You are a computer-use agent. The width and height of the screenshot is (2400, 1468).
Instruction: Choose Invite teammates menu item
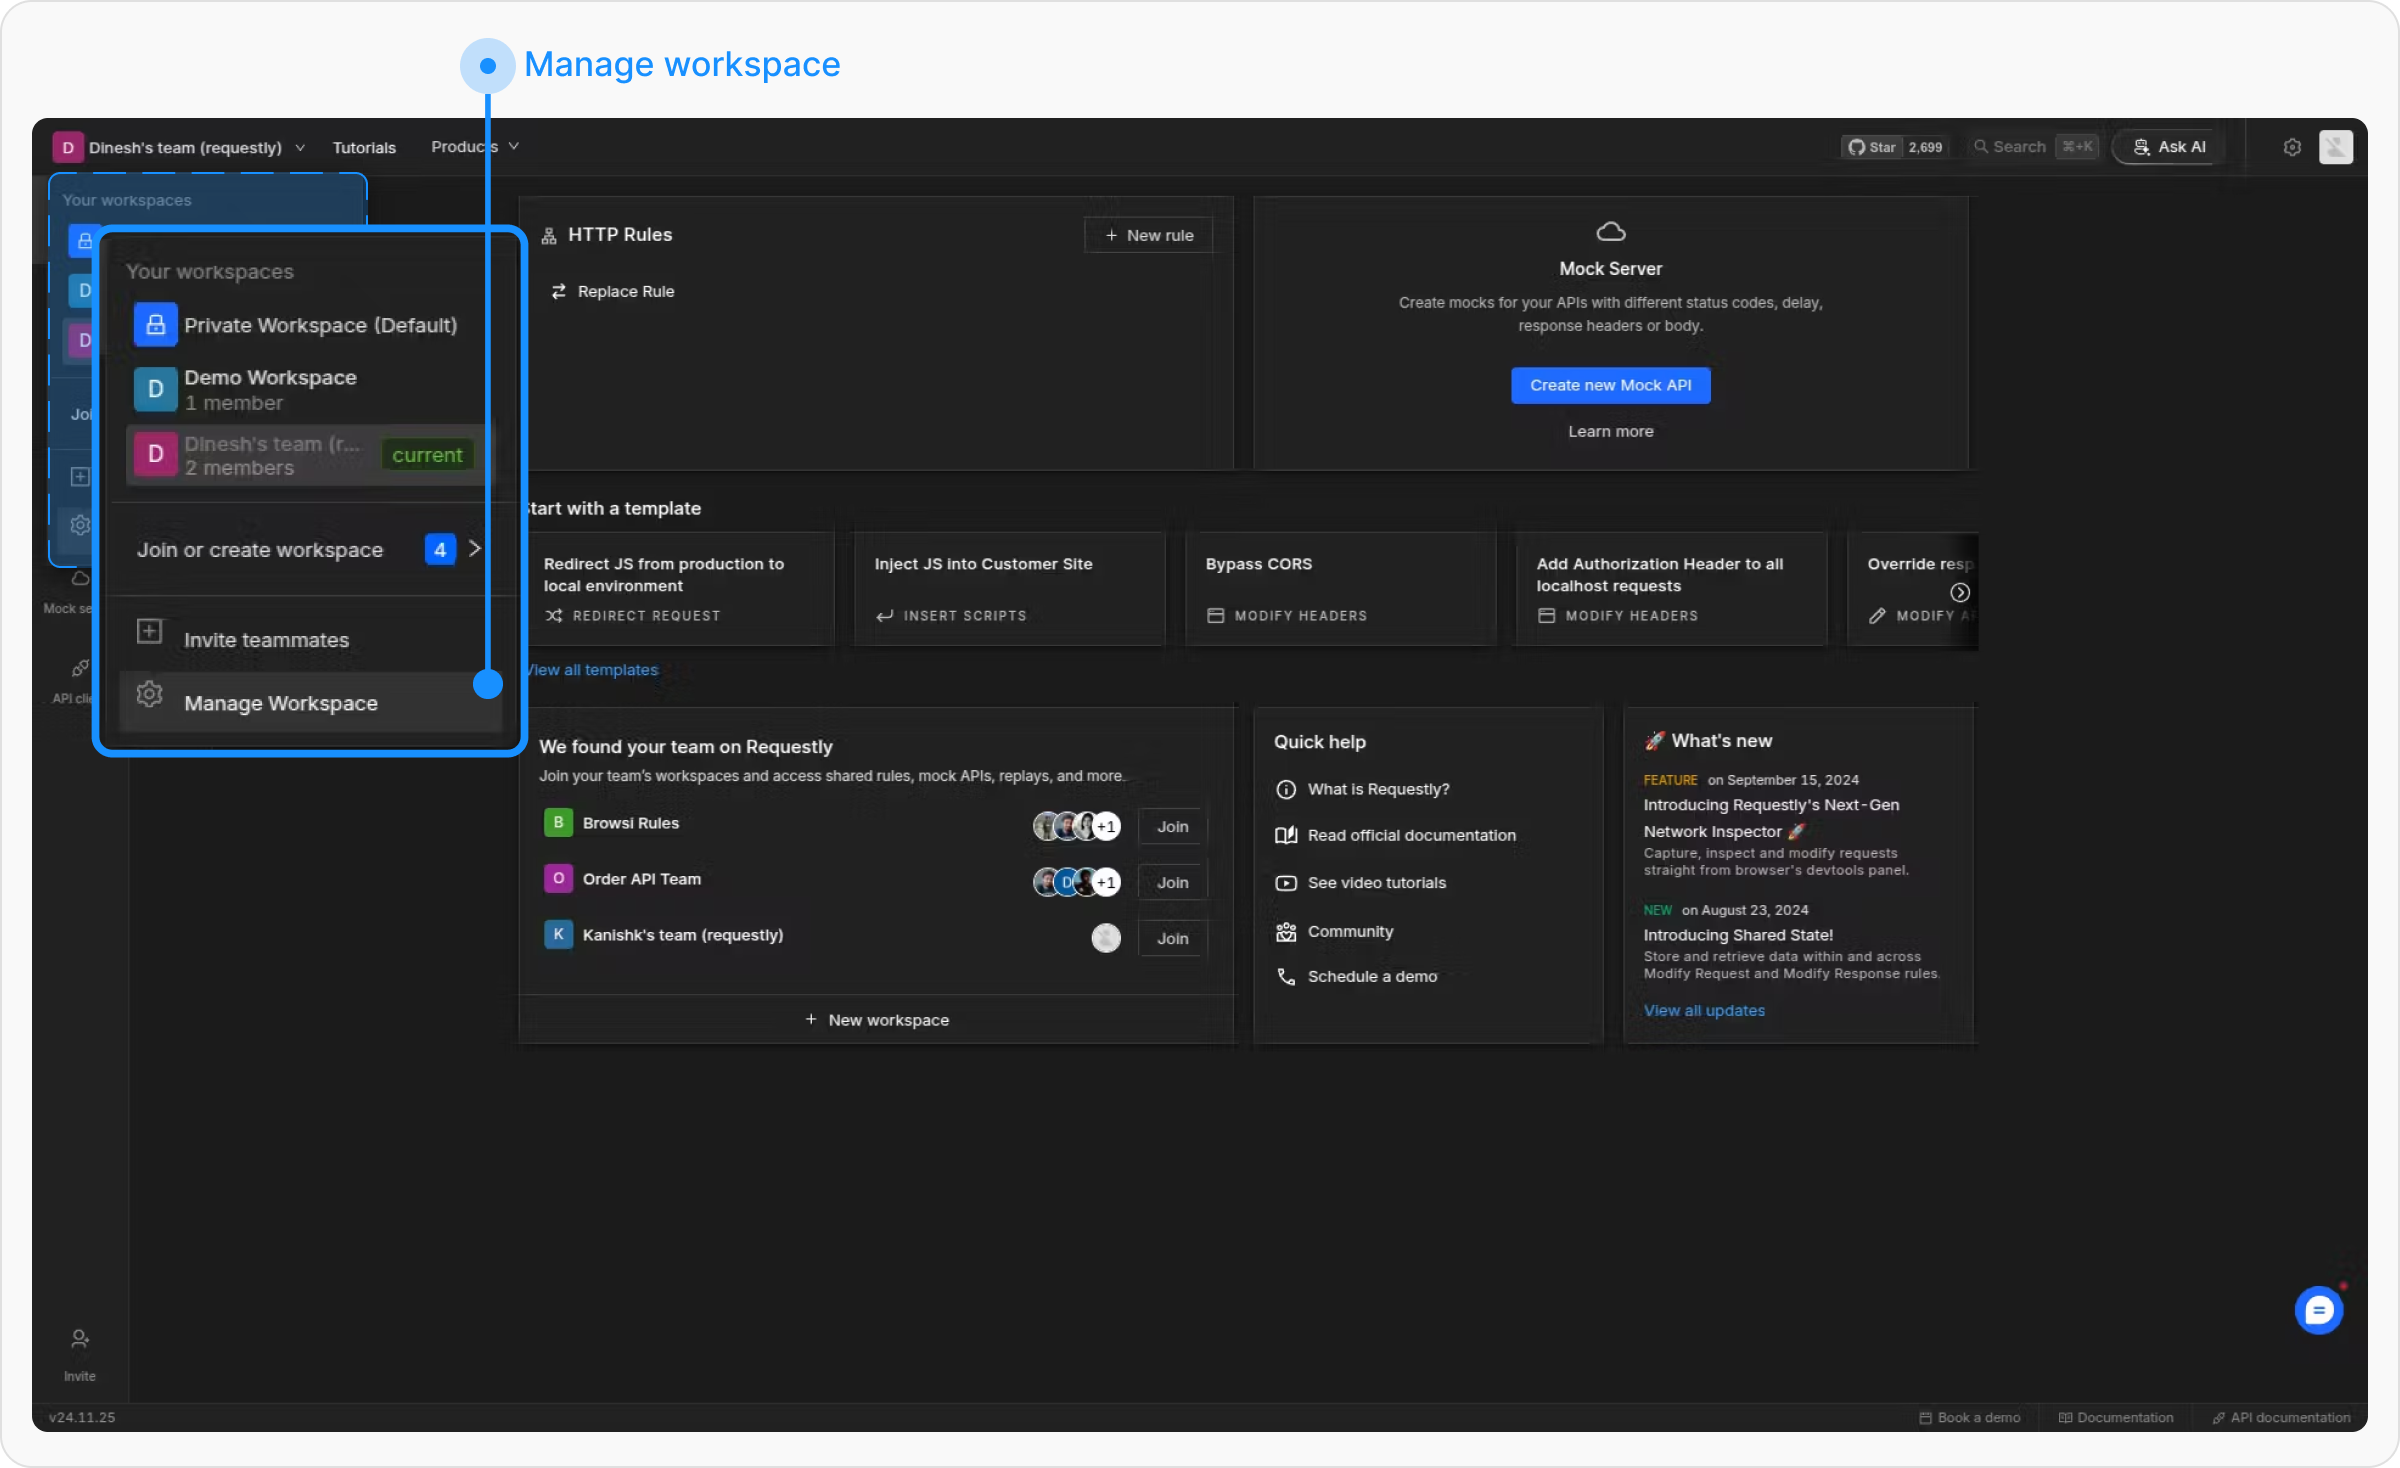tap(266, 640)
